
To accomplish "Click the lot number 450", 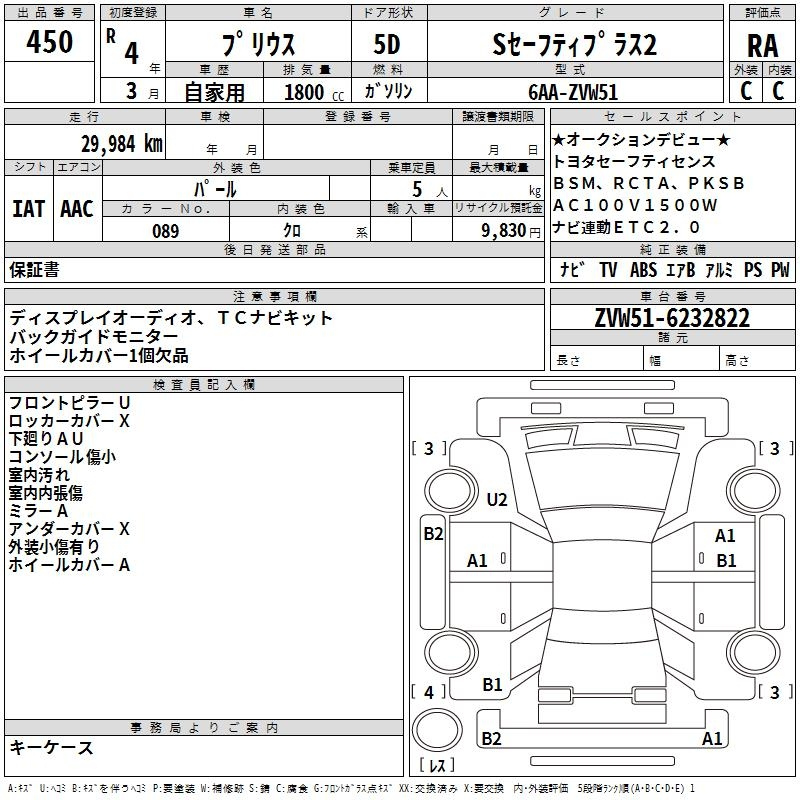I will [x=48, y=42].
